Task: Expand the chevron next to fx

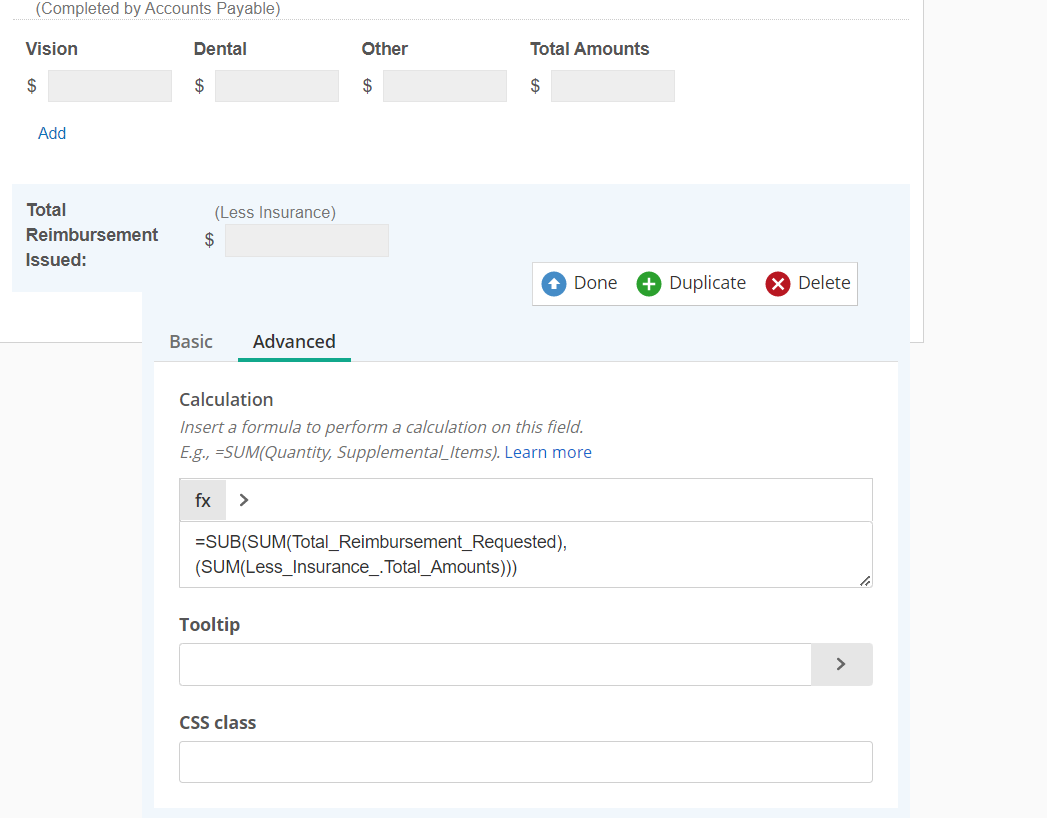Action: (x=244, y=500)
